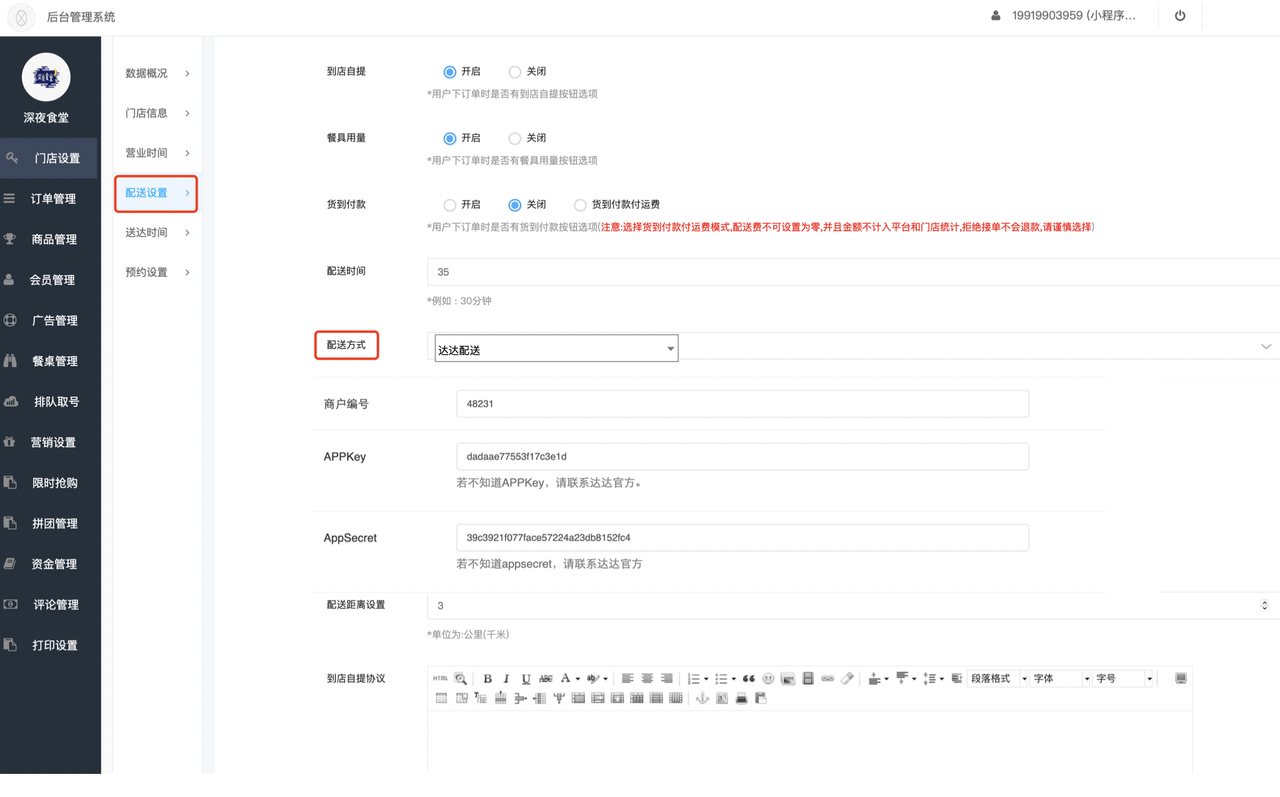Click the power logout icon

(x=1180, y=16)
